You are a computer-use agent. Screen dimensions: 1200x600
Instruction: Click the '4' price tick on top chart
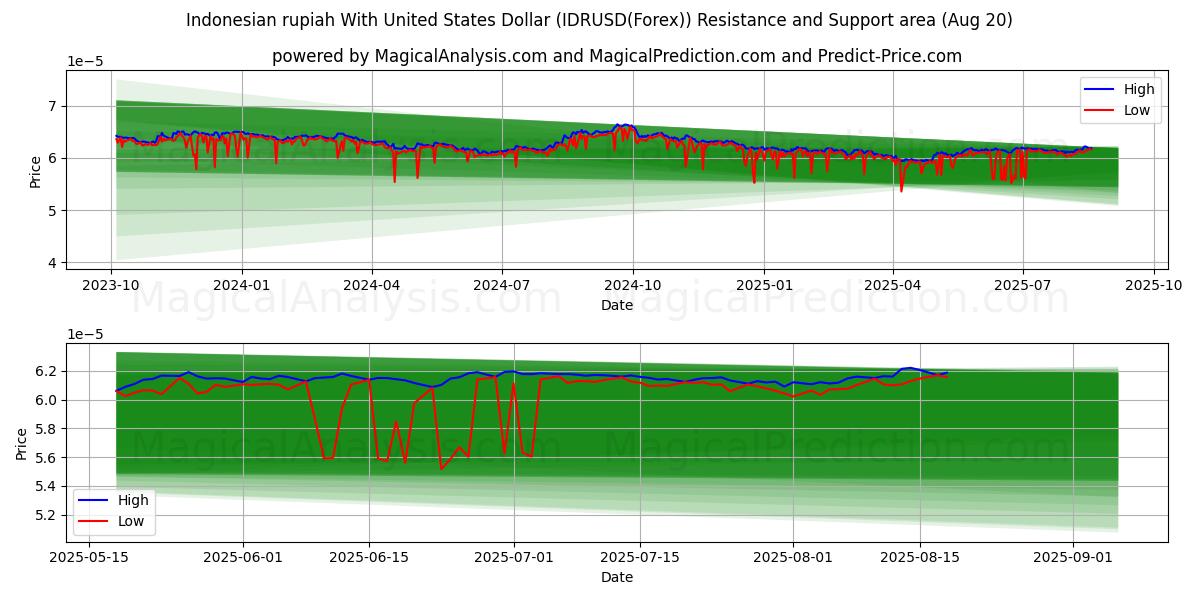(x=52, y=263)
